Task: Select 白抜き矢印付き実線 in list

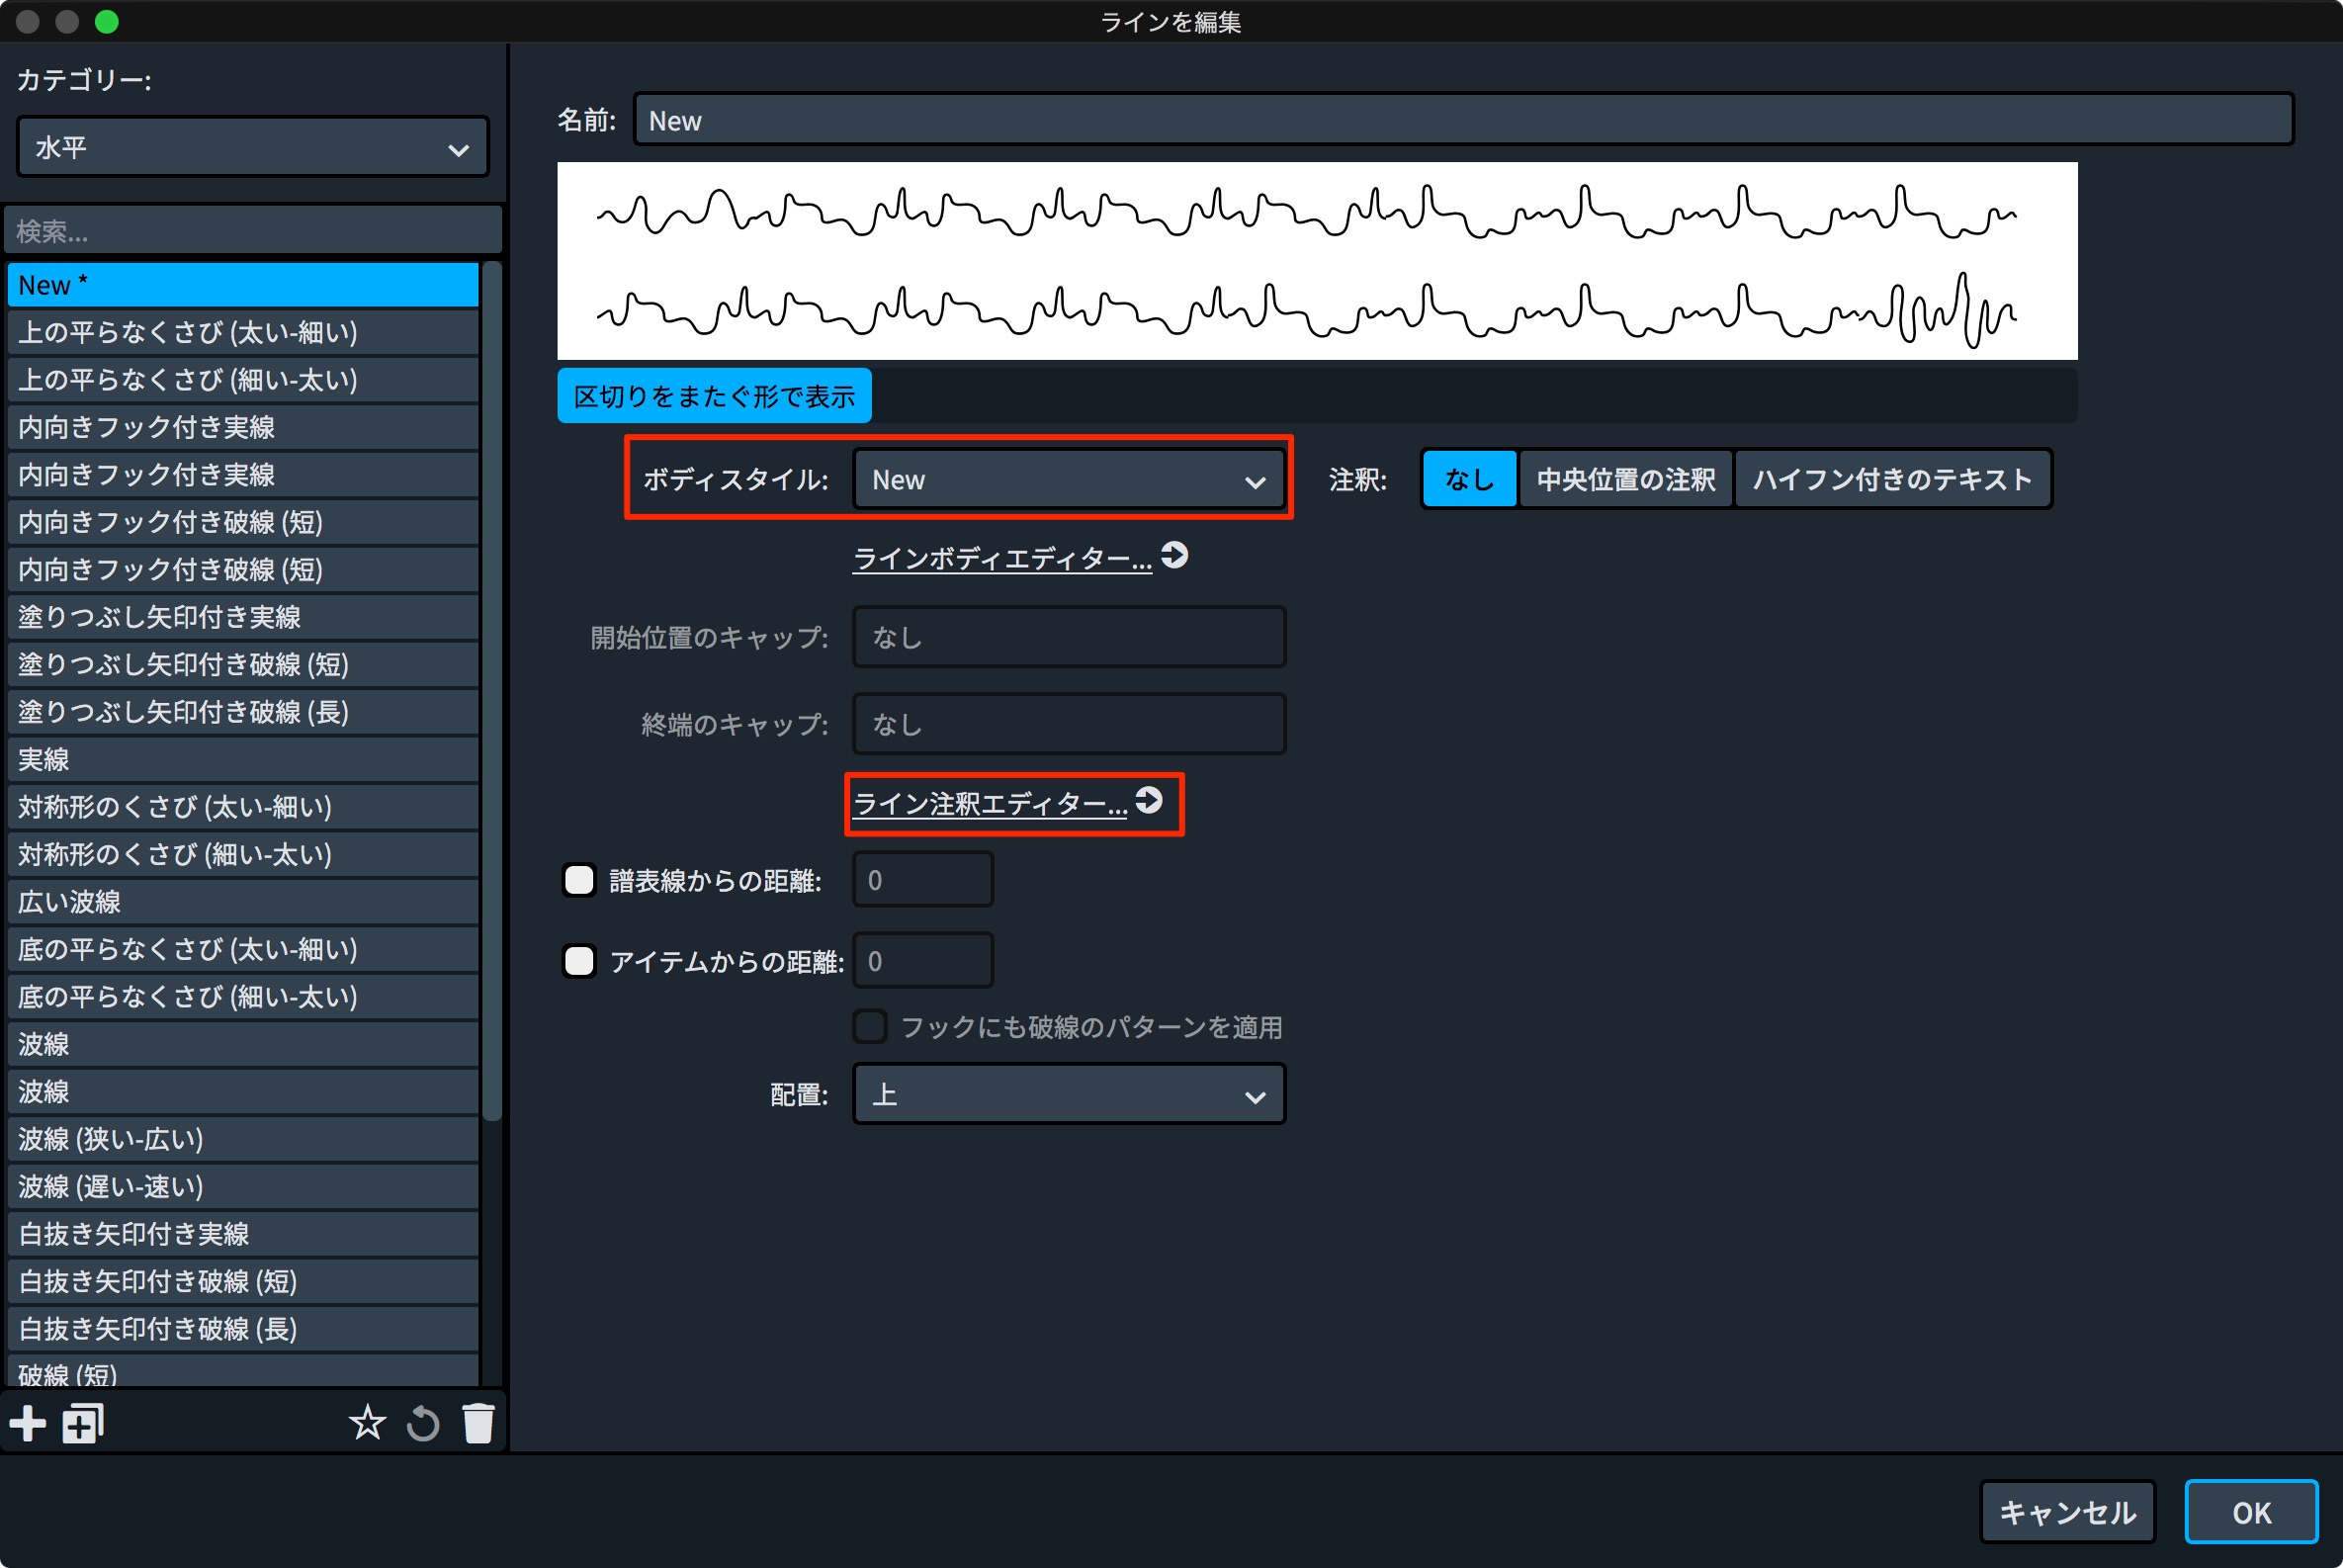Action: coord(243,1235)
